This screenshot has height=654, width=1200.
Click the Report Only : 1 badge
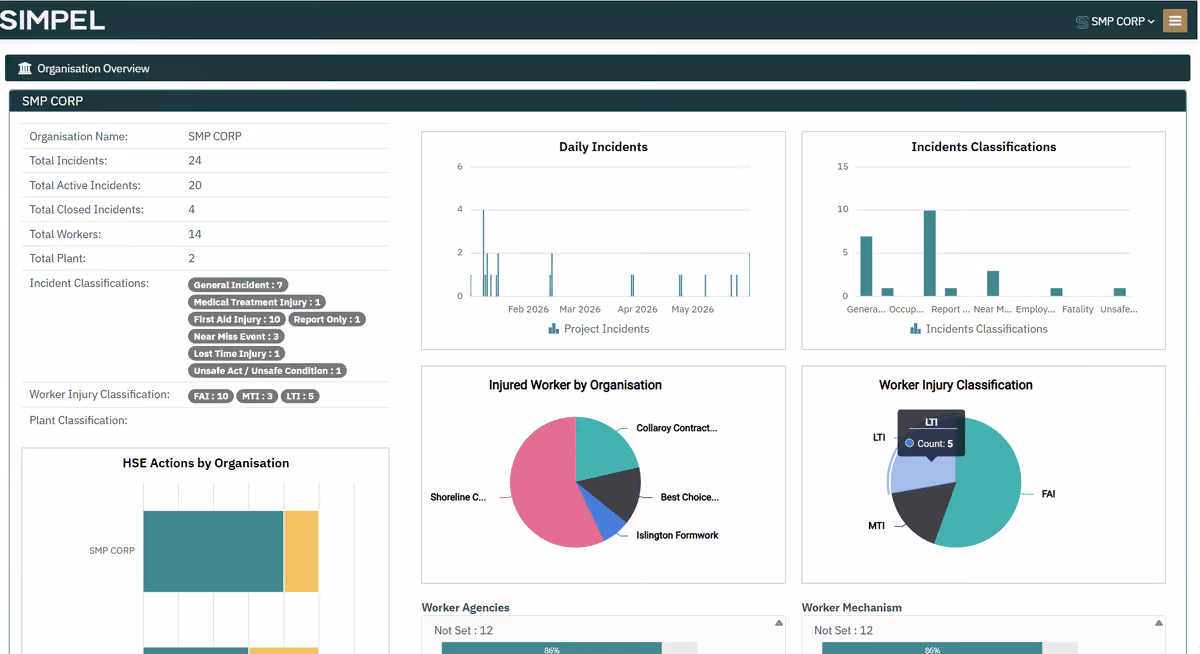327,319
